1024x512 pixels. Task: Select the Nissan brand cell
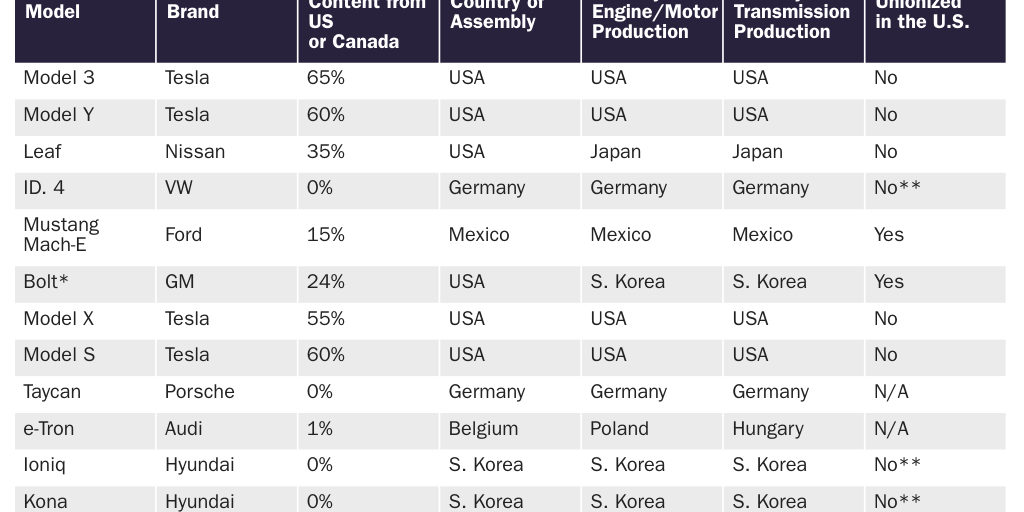click(195, 152)
